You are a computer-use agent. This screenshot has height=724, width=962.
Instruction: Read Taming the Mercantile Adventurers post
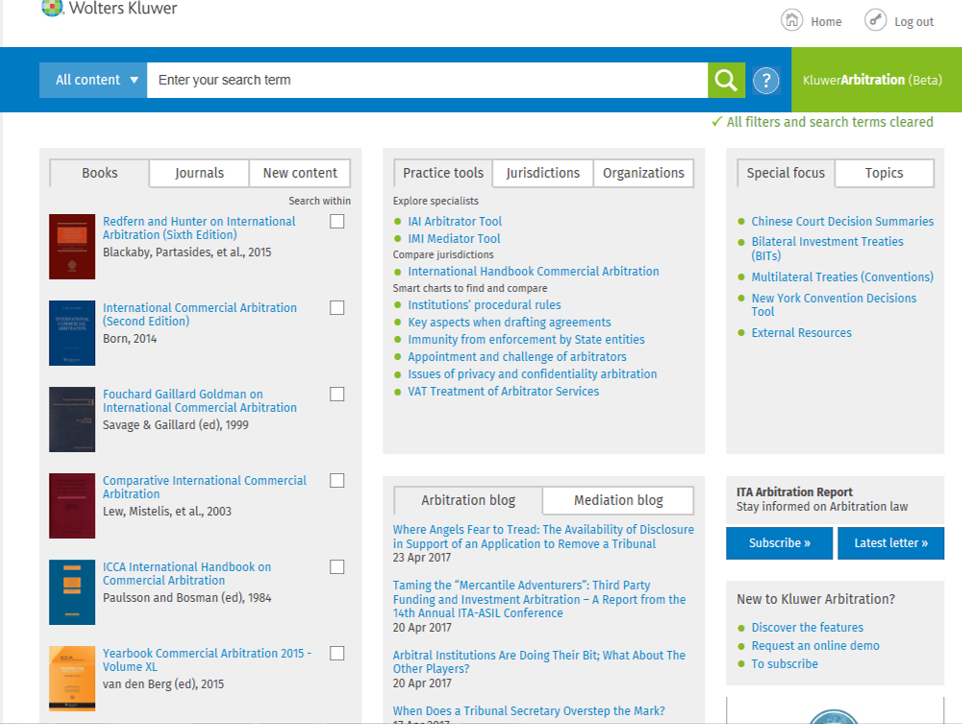coord(539,599)
